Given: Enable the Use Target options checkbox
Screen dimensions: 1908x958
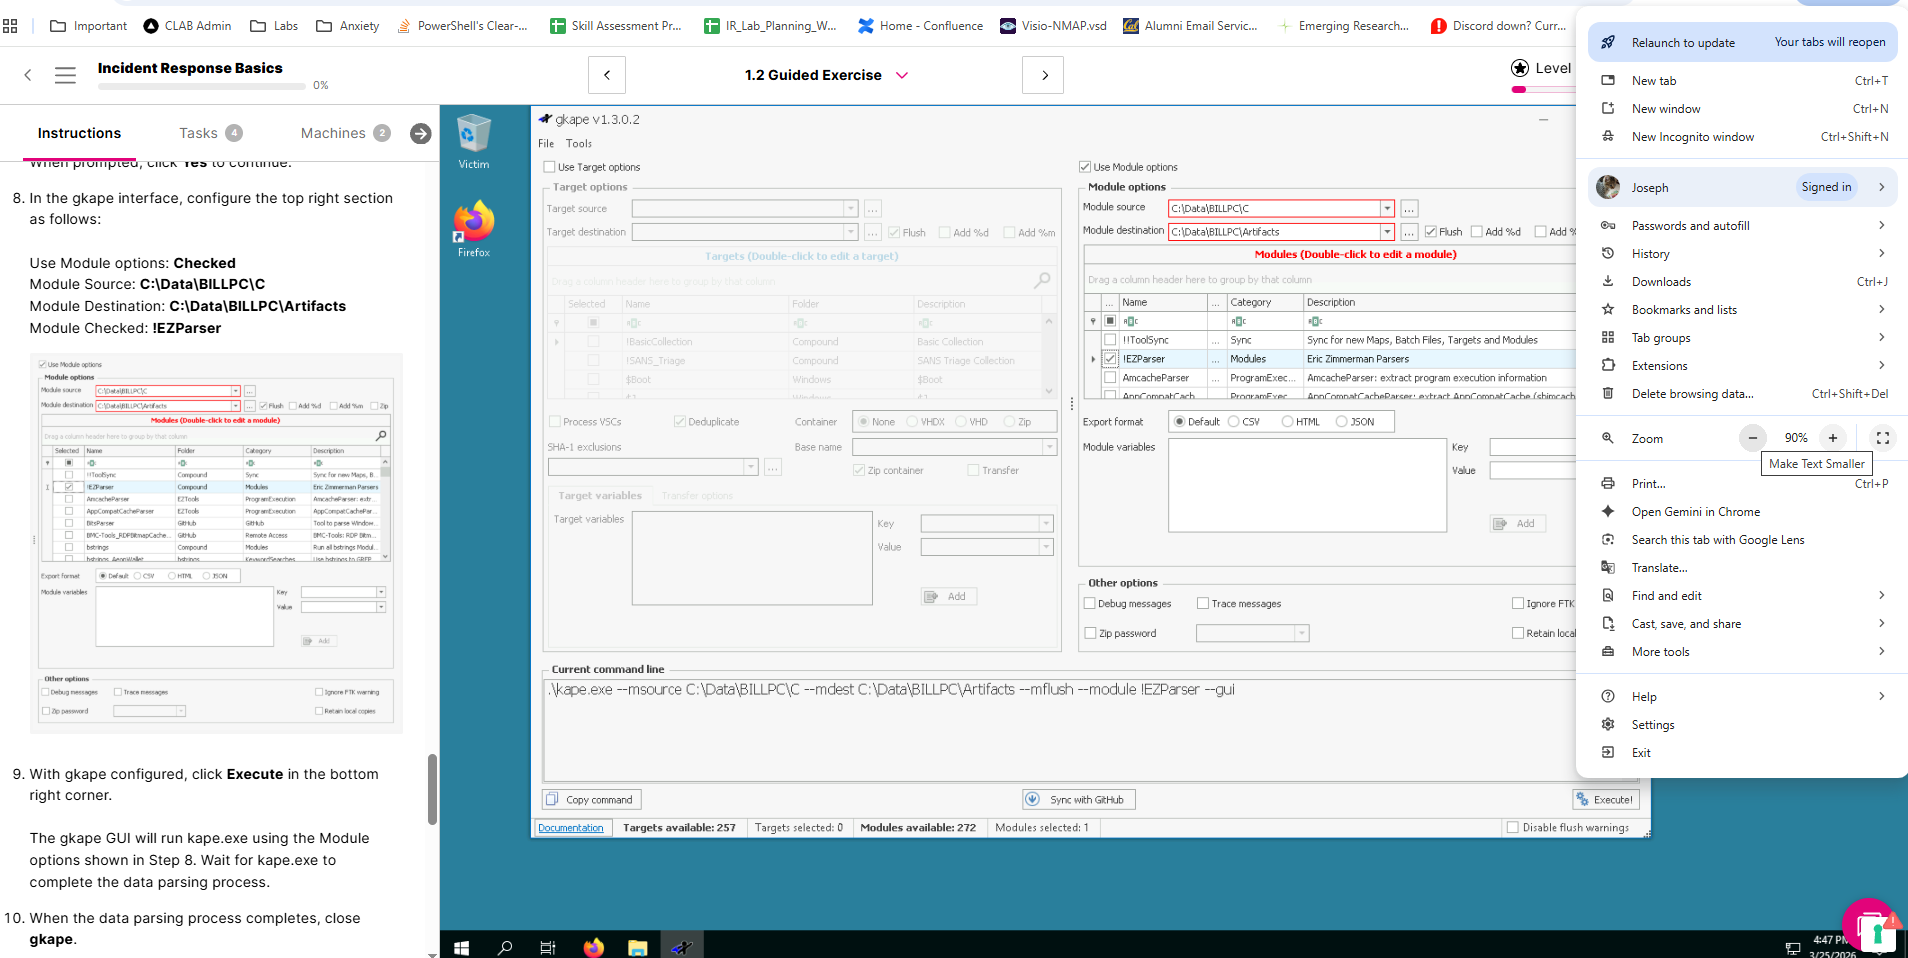Looking at the screenshot, I should tap(549, 167).
